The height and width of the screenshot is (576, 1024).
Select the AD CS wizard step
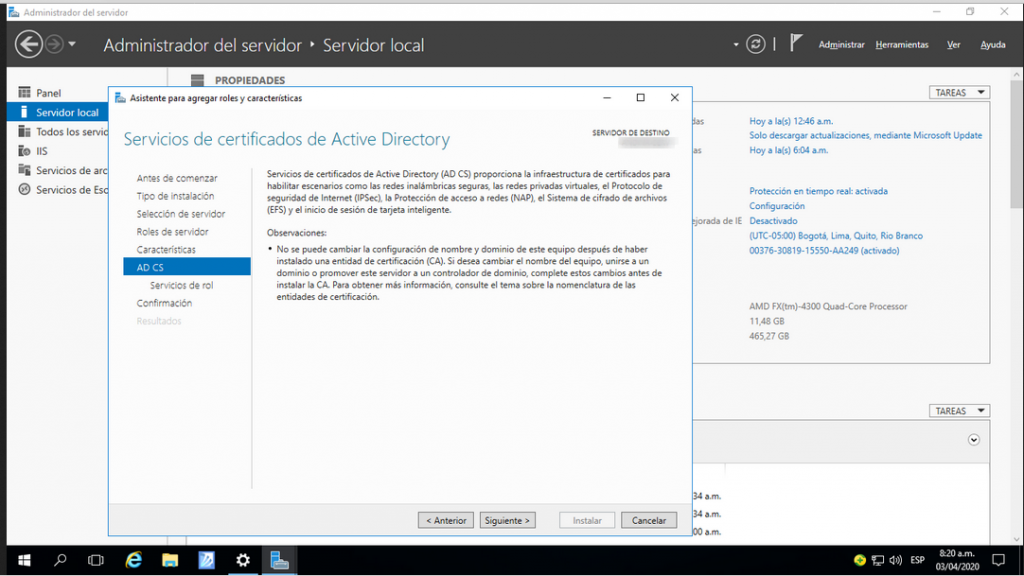(x=187, y=267)
